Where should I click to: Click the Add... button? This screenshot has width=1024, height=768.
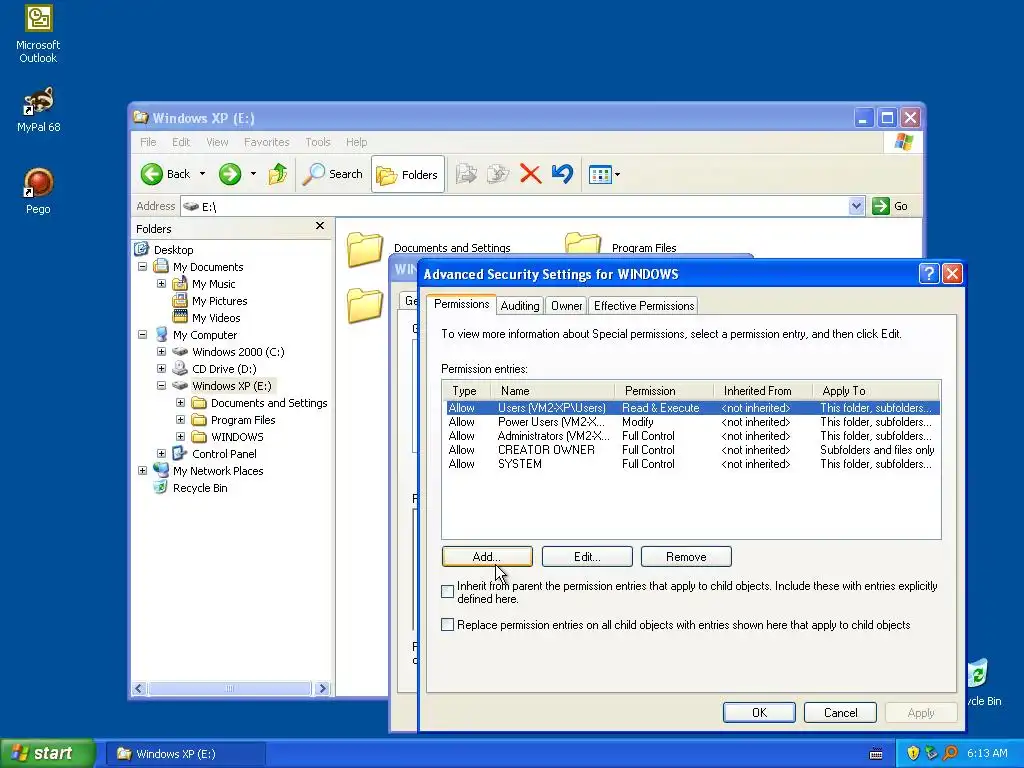pyautogui.click(x=487, y=556)
